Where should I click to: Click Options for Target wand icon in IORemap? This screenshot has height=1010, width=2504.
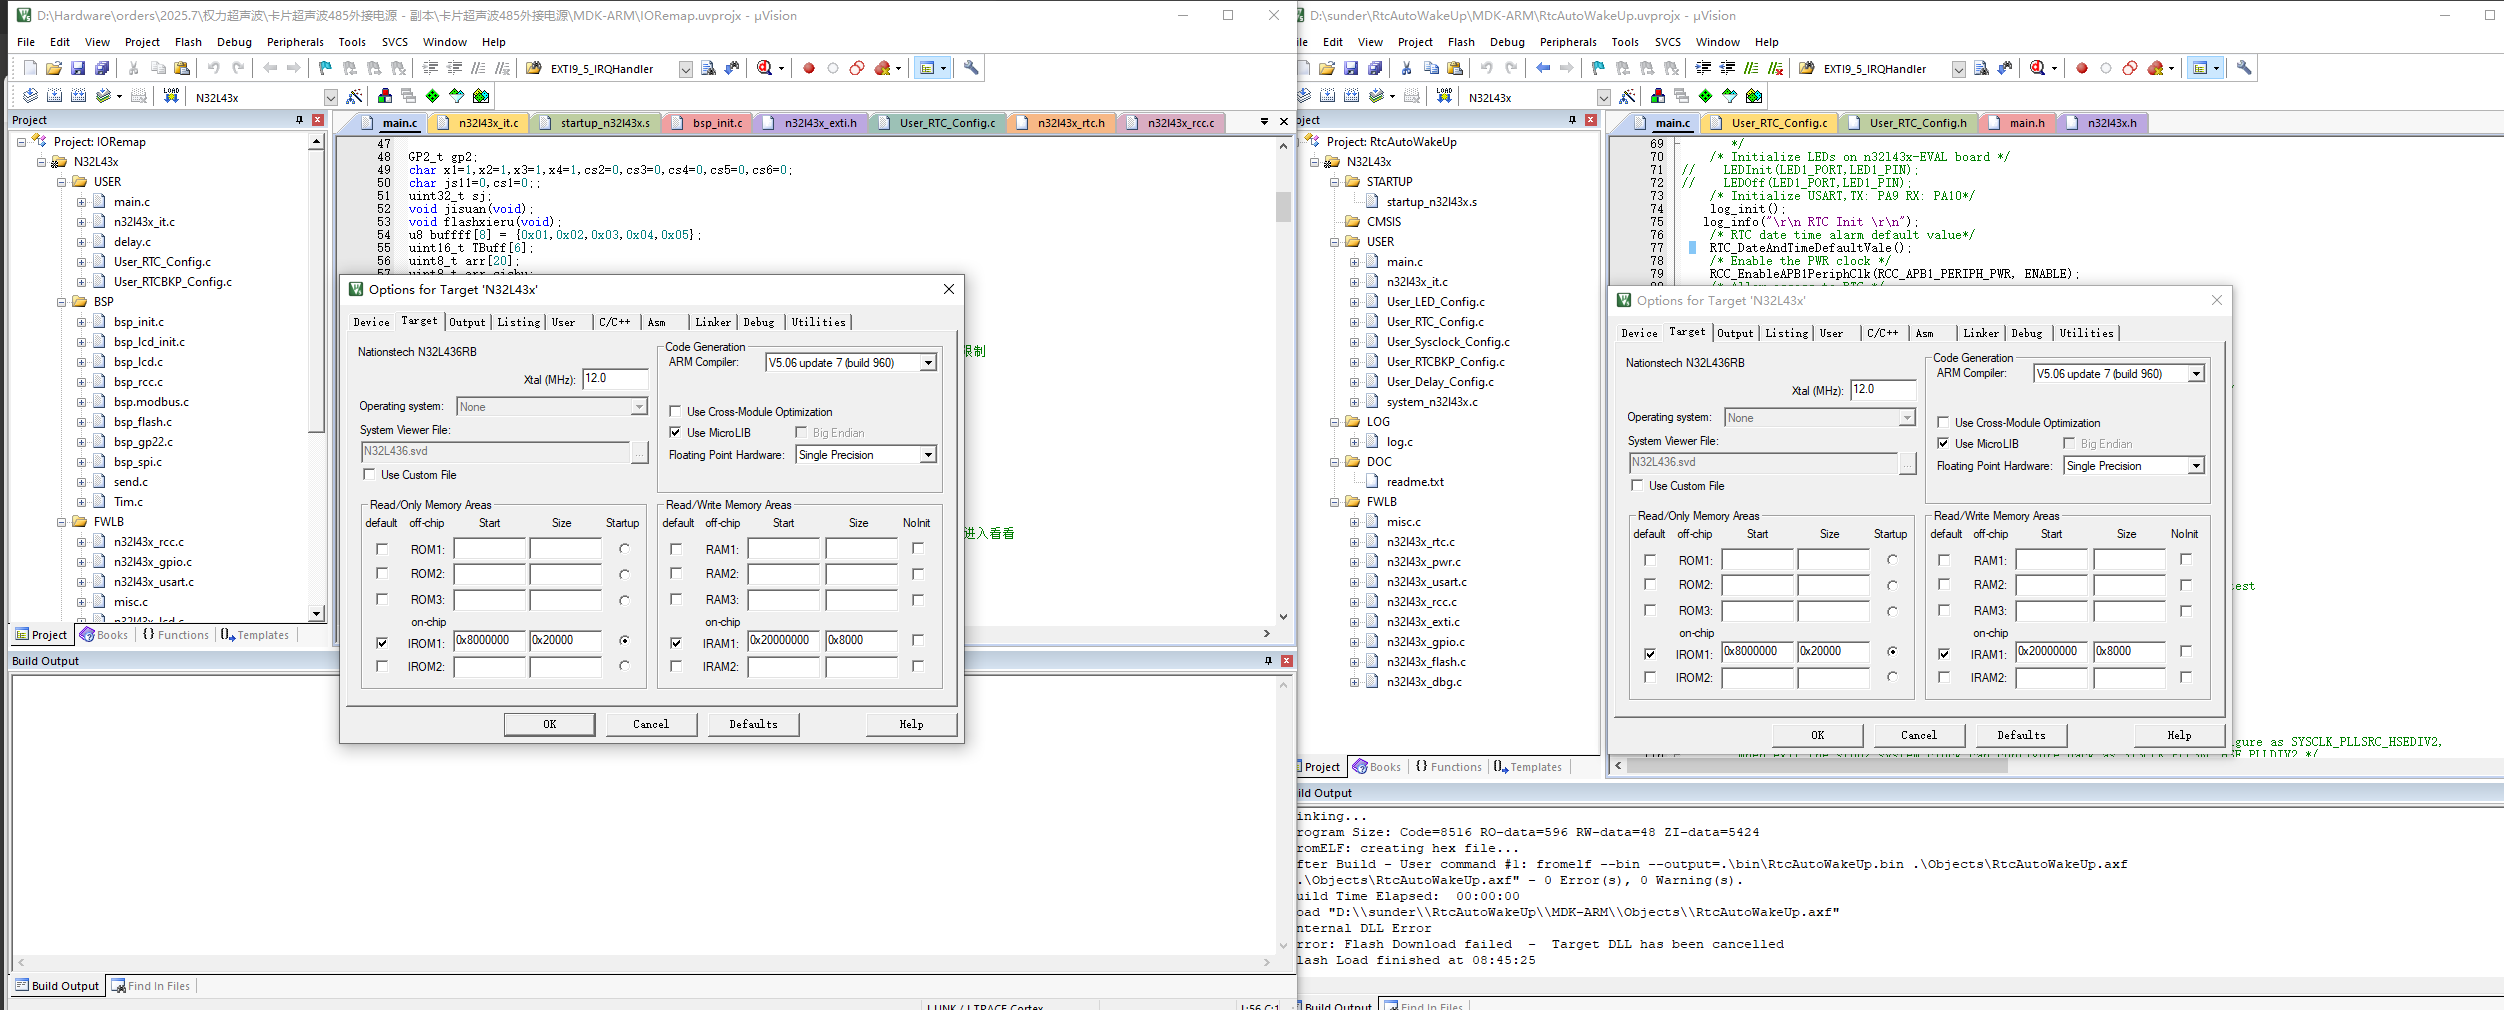pos(355,96)
